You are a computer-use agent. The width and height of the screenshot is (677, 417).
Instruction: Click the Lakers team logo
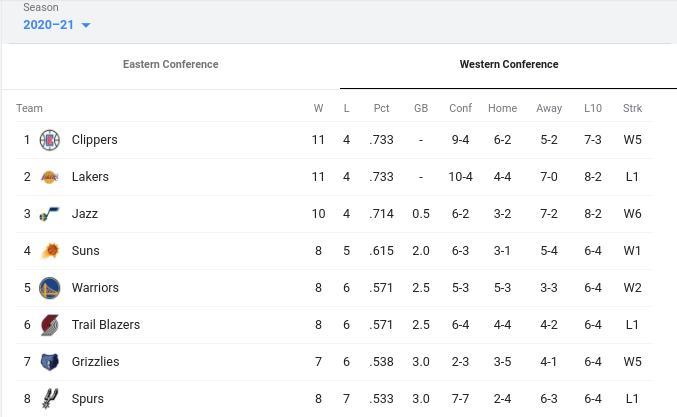49,177
